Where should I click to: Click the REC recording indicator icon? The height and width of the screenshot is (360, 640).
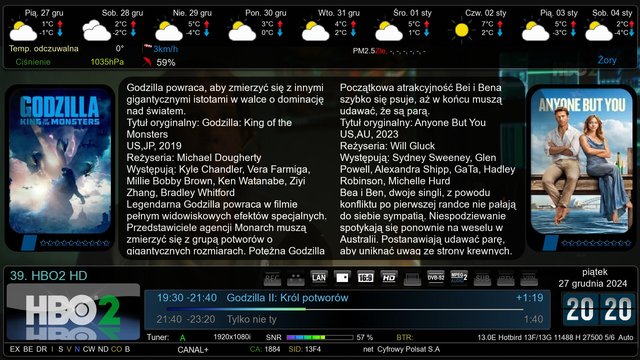coord(272,279)
